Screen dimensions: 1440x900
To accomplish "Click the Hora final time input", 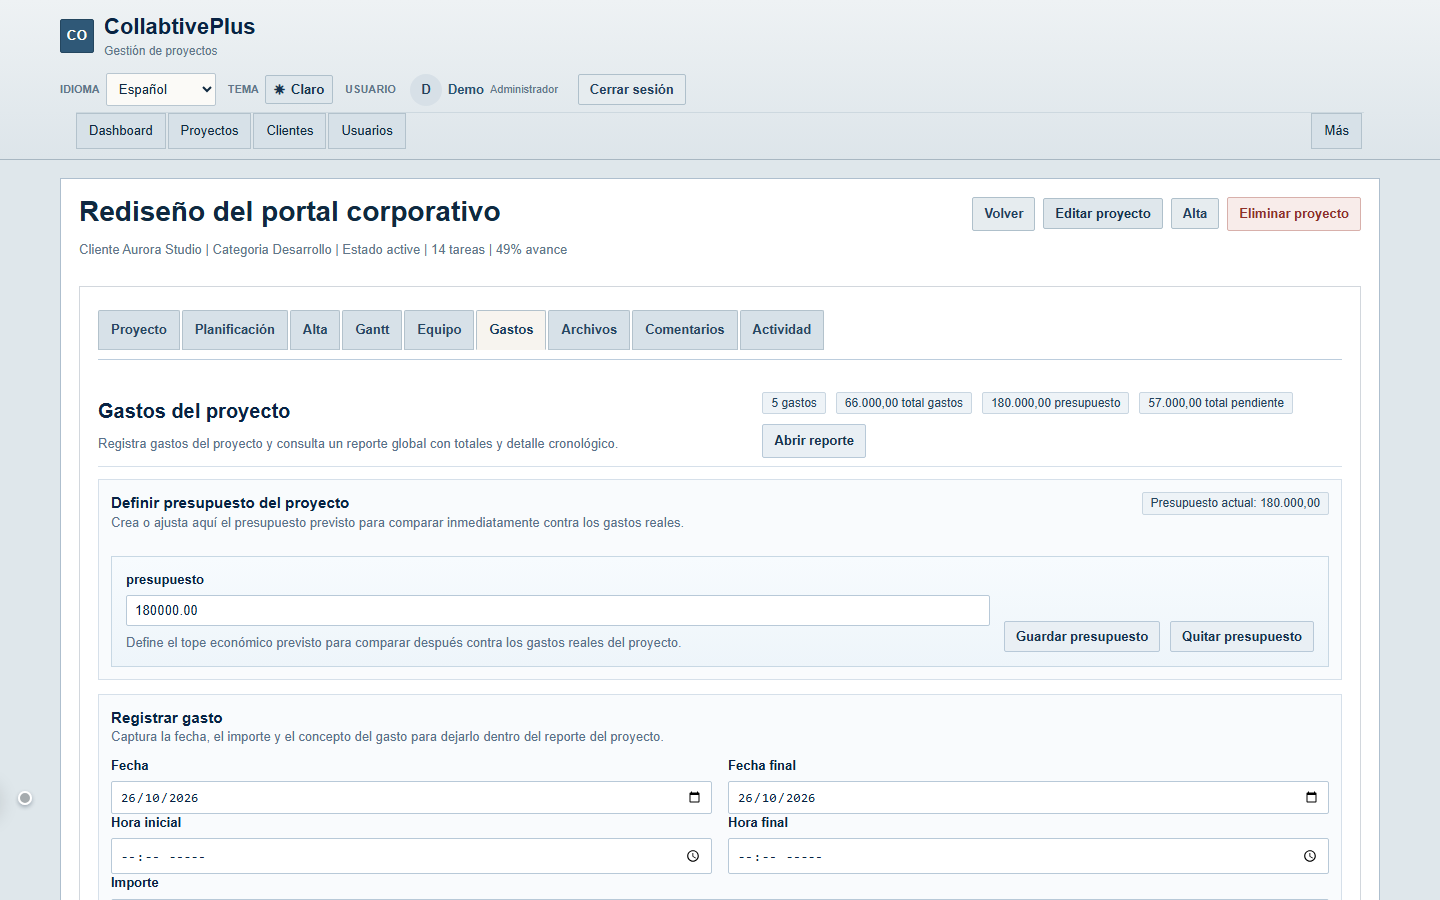I will point(1028,856).
